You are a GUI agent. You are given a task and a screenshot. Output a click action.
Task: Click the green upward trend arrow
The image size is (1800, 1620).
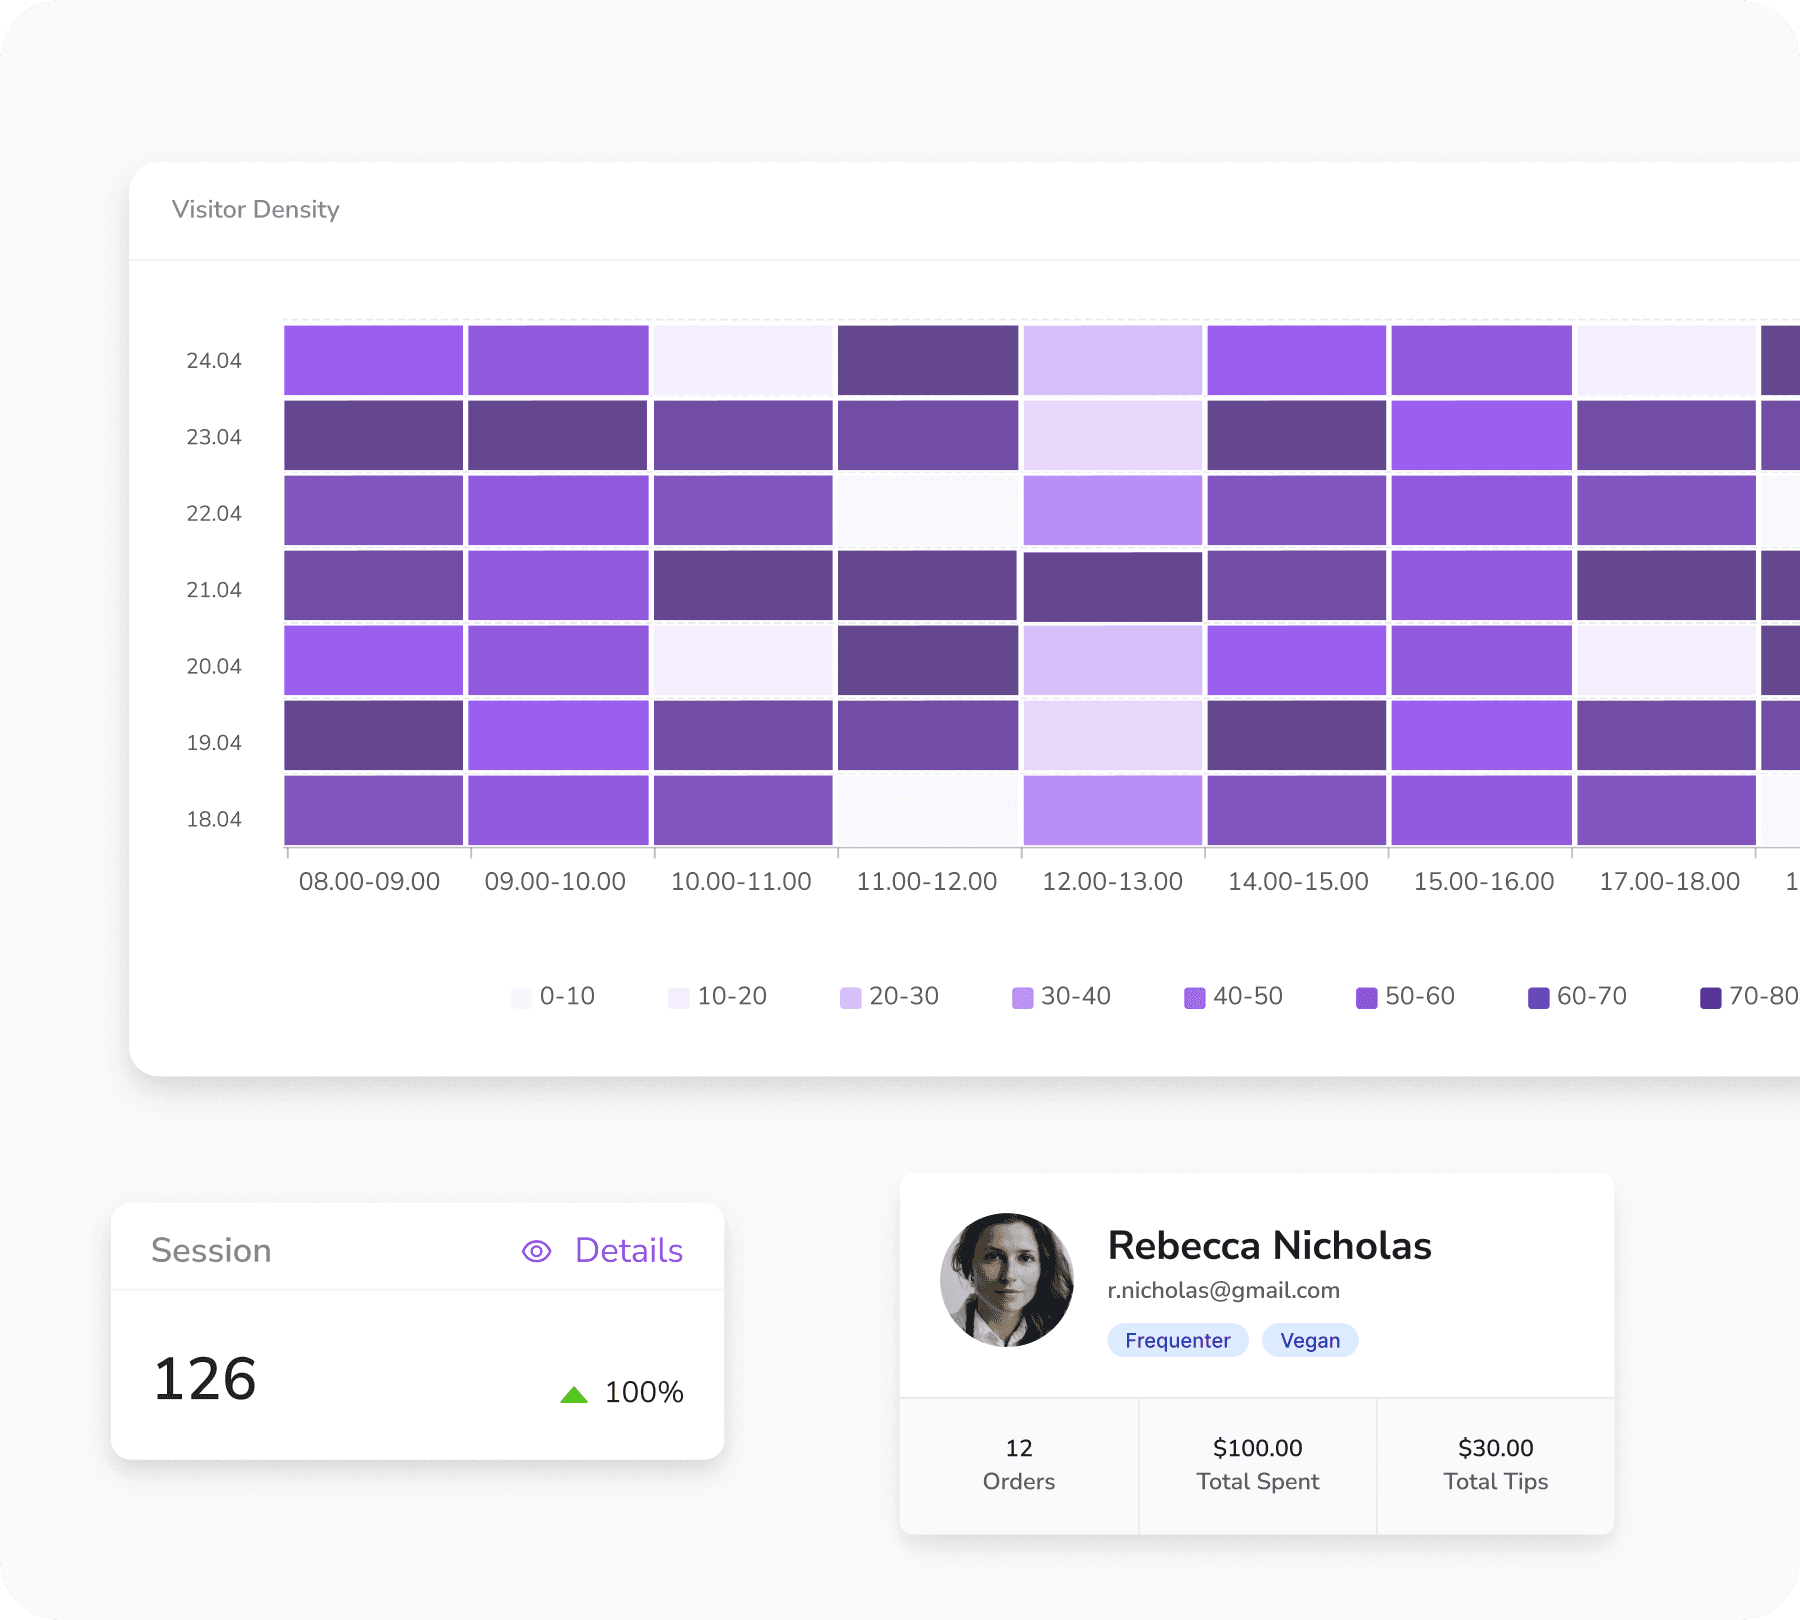tap(574, 1394)
